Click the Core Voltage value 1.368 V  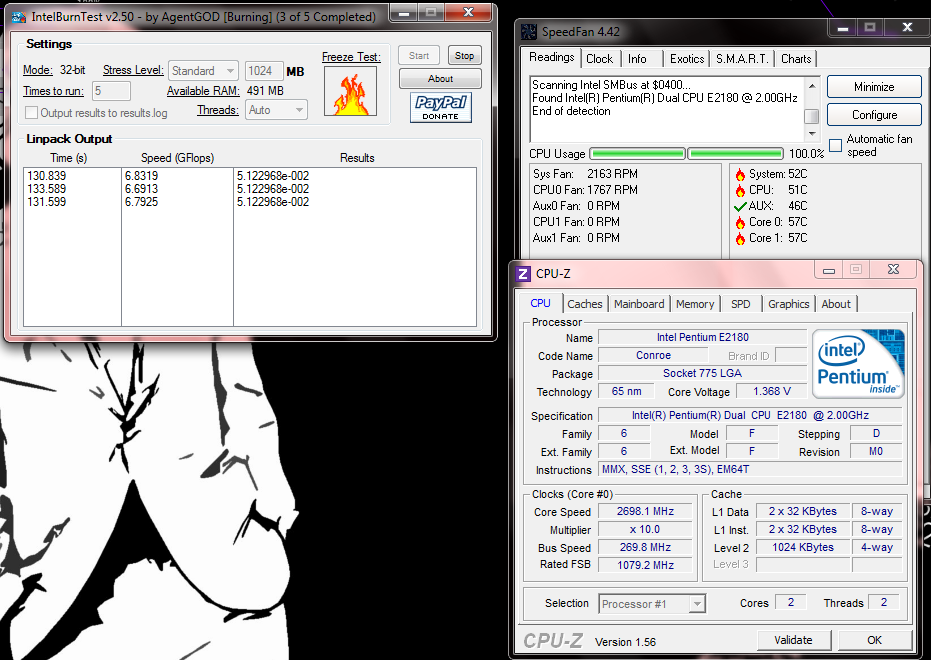pos(771,391)
